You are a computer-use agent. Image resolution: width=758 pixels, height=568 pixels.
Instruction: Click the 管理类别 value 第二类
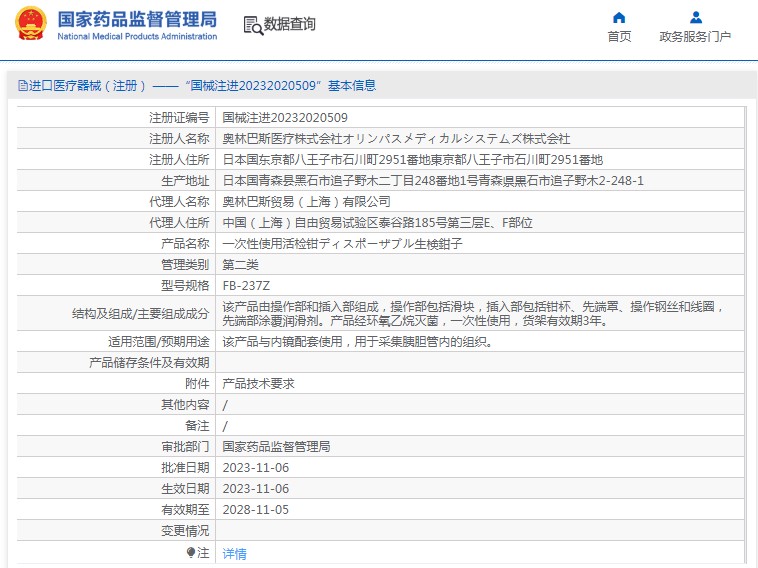[x=240, y=265]
